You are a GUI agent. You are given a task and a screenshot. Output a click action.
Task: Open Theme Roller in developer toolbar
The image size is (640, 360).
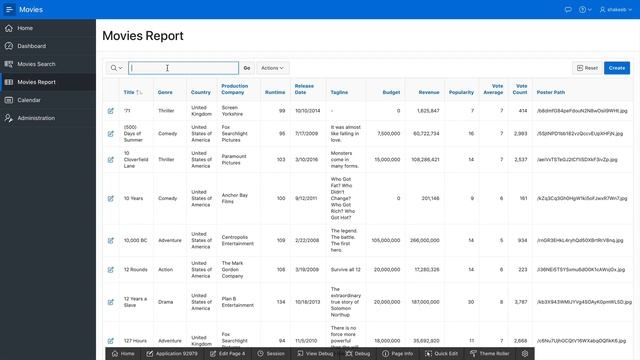[x=489, y=353]
